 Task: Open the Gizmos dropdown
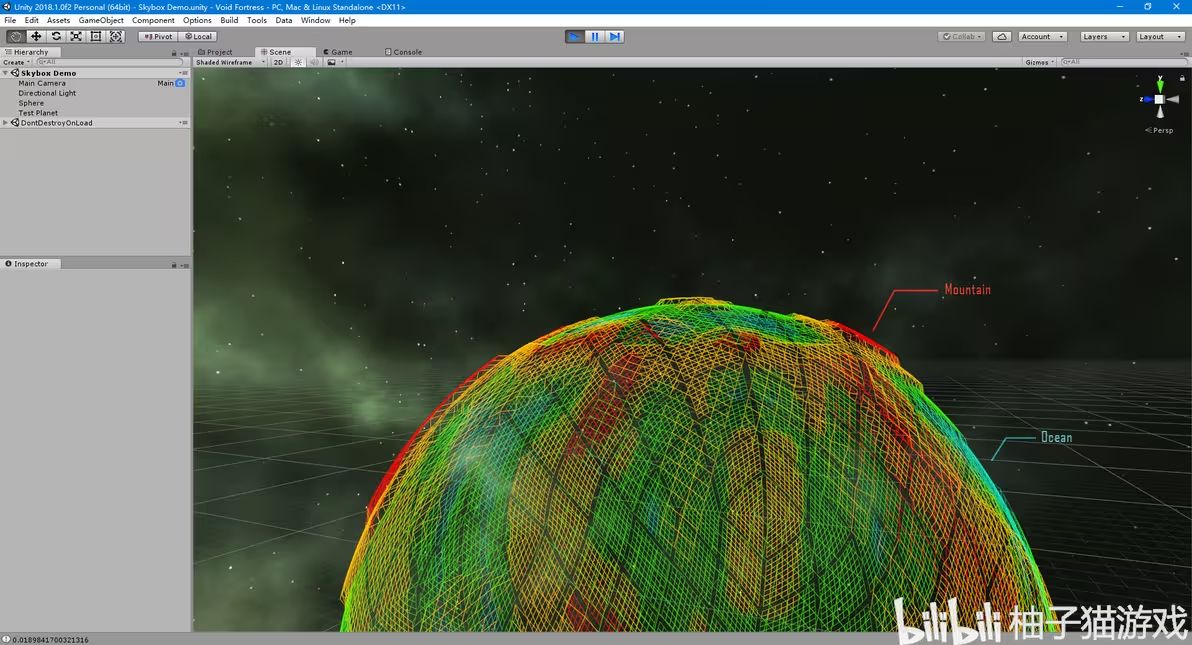[1039, 62]
